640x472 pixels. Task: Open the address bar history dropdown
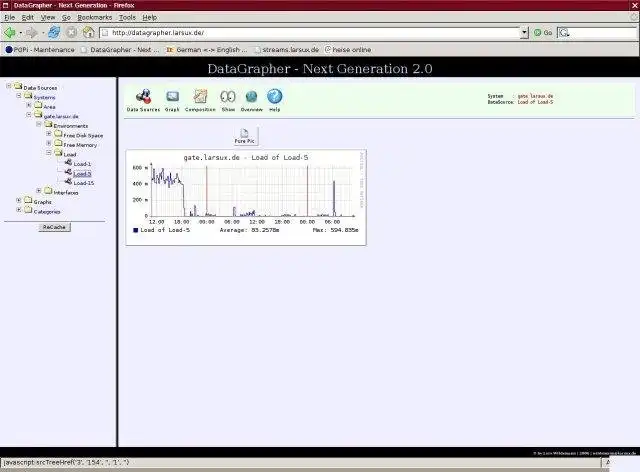pyautogui.click(x=524, y=33)
